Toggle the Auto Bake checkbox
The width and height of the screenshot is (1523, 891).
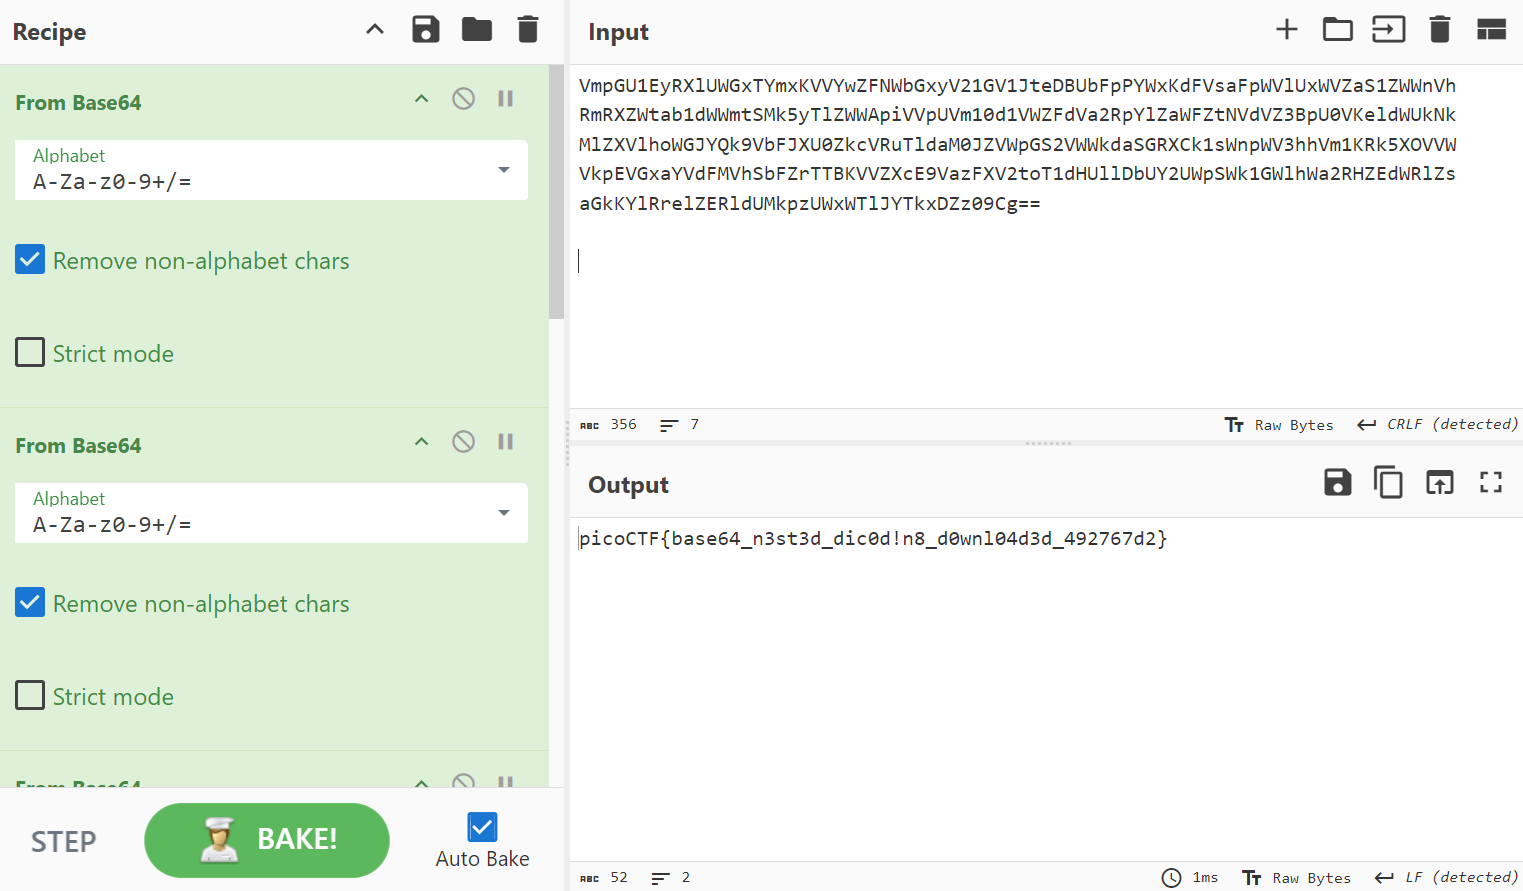coord(482,827)
